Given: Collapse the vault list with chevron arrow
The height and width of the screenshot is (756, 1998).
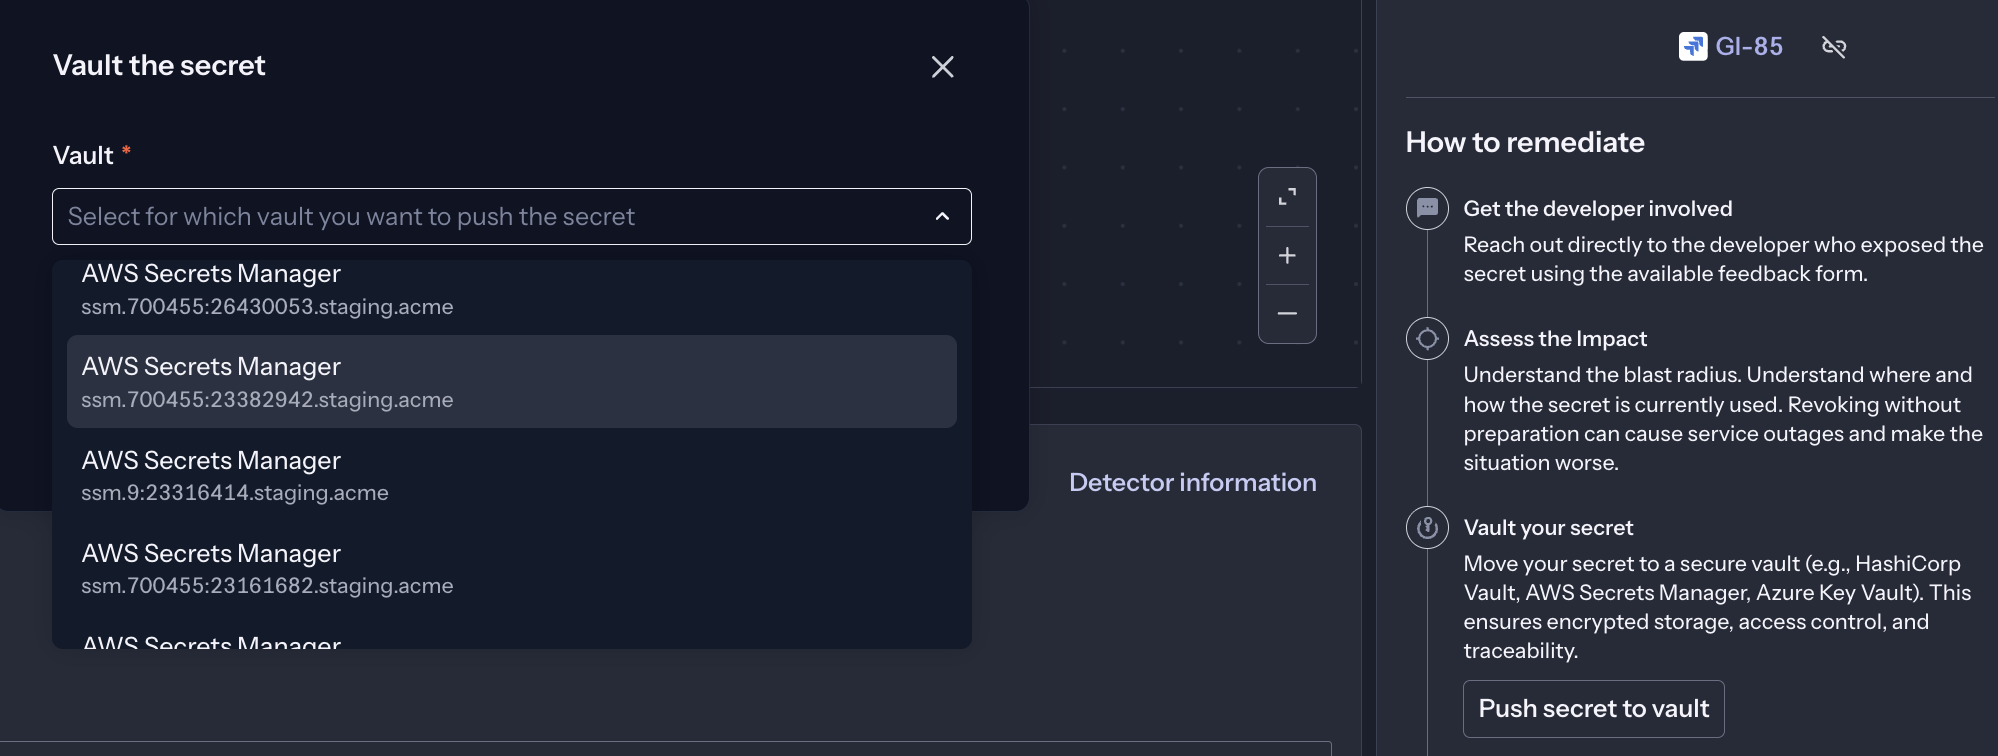Looking at the screenshot, I should (942, 216).
